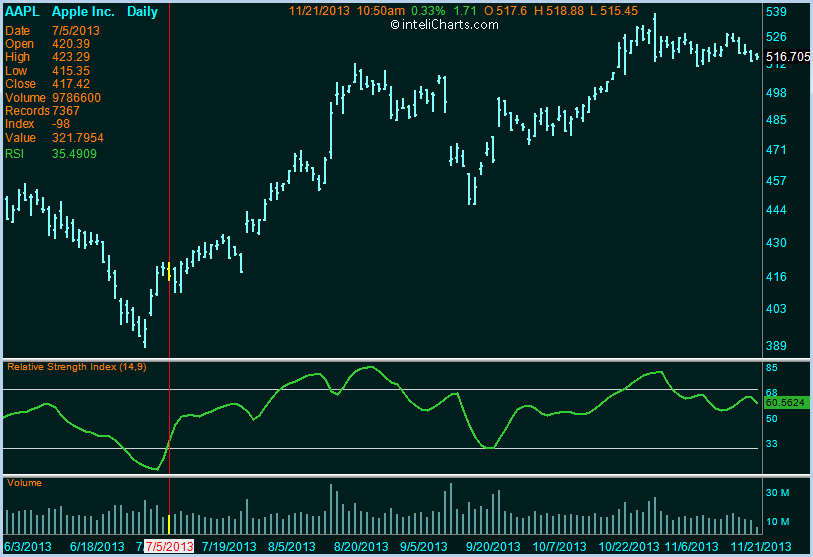Click the 471 price axis label
Viewport: 813px width, 557px height.
[x=776, y=150]
